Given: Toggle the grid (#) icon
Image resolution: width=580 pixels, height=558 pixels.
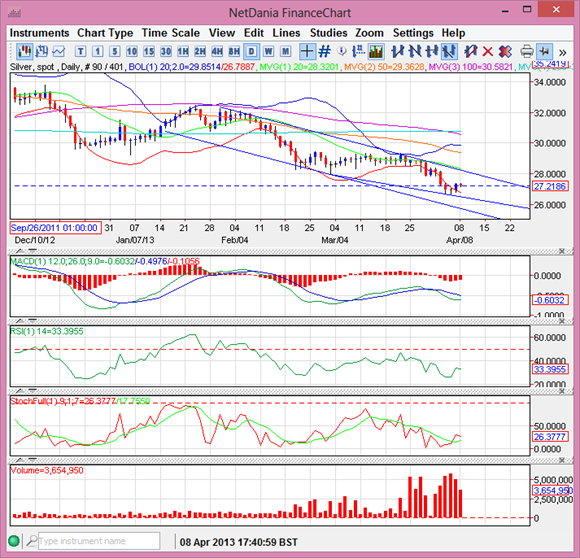Looking at the screenshot, I should (x=324, y=51).
